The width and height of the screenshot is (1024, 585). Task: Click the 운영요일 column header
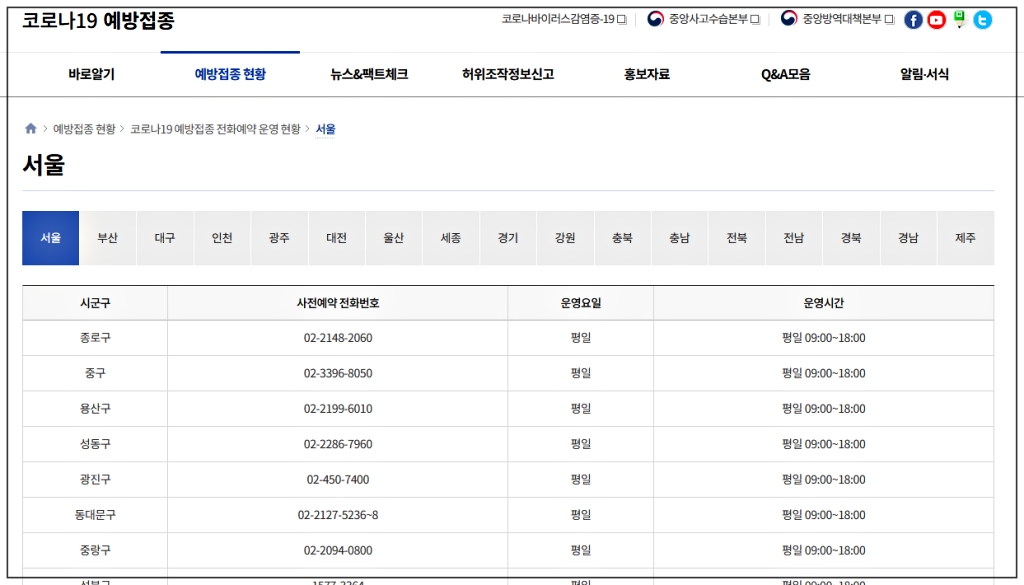pyautogui.click(x=581, y=303)
